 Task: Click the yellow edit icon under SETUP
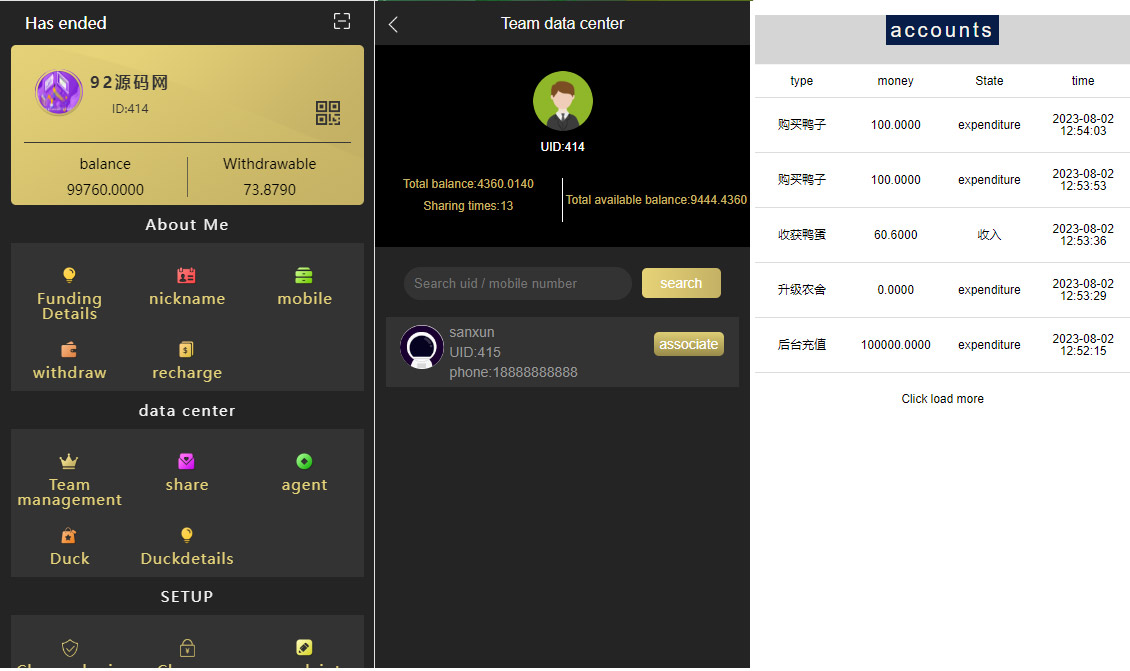(x=304, y=647)
